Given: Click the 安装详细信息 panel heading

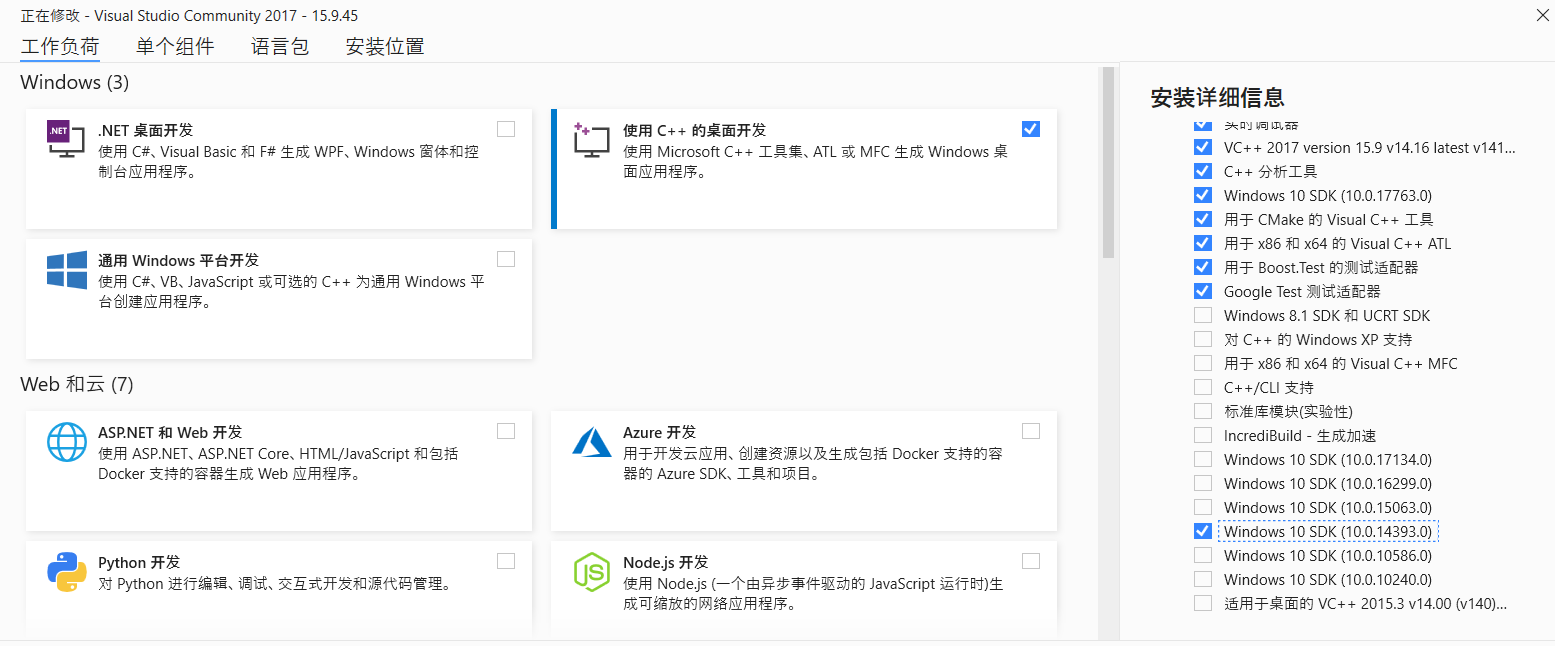Looking at the screenshot, I should click(x=1217, y=97).
